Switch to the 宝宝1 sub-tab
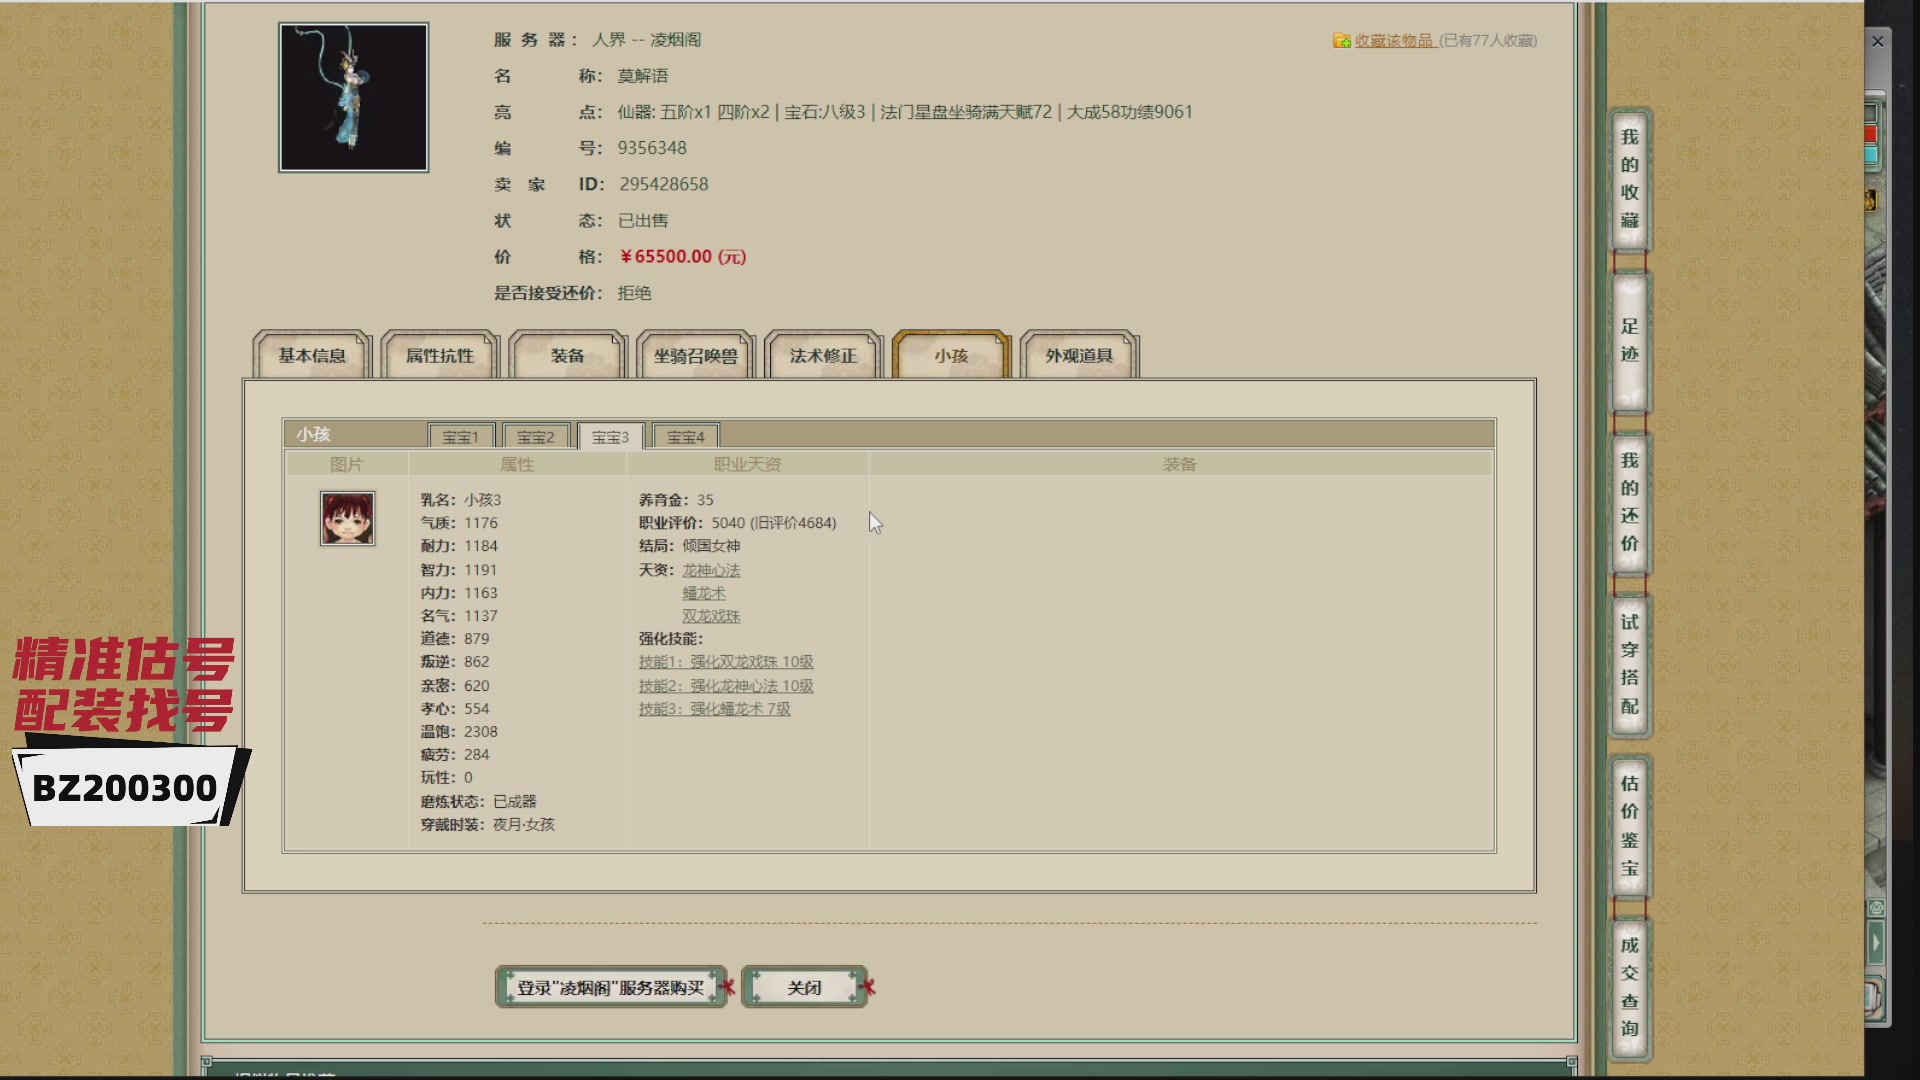 460,436
